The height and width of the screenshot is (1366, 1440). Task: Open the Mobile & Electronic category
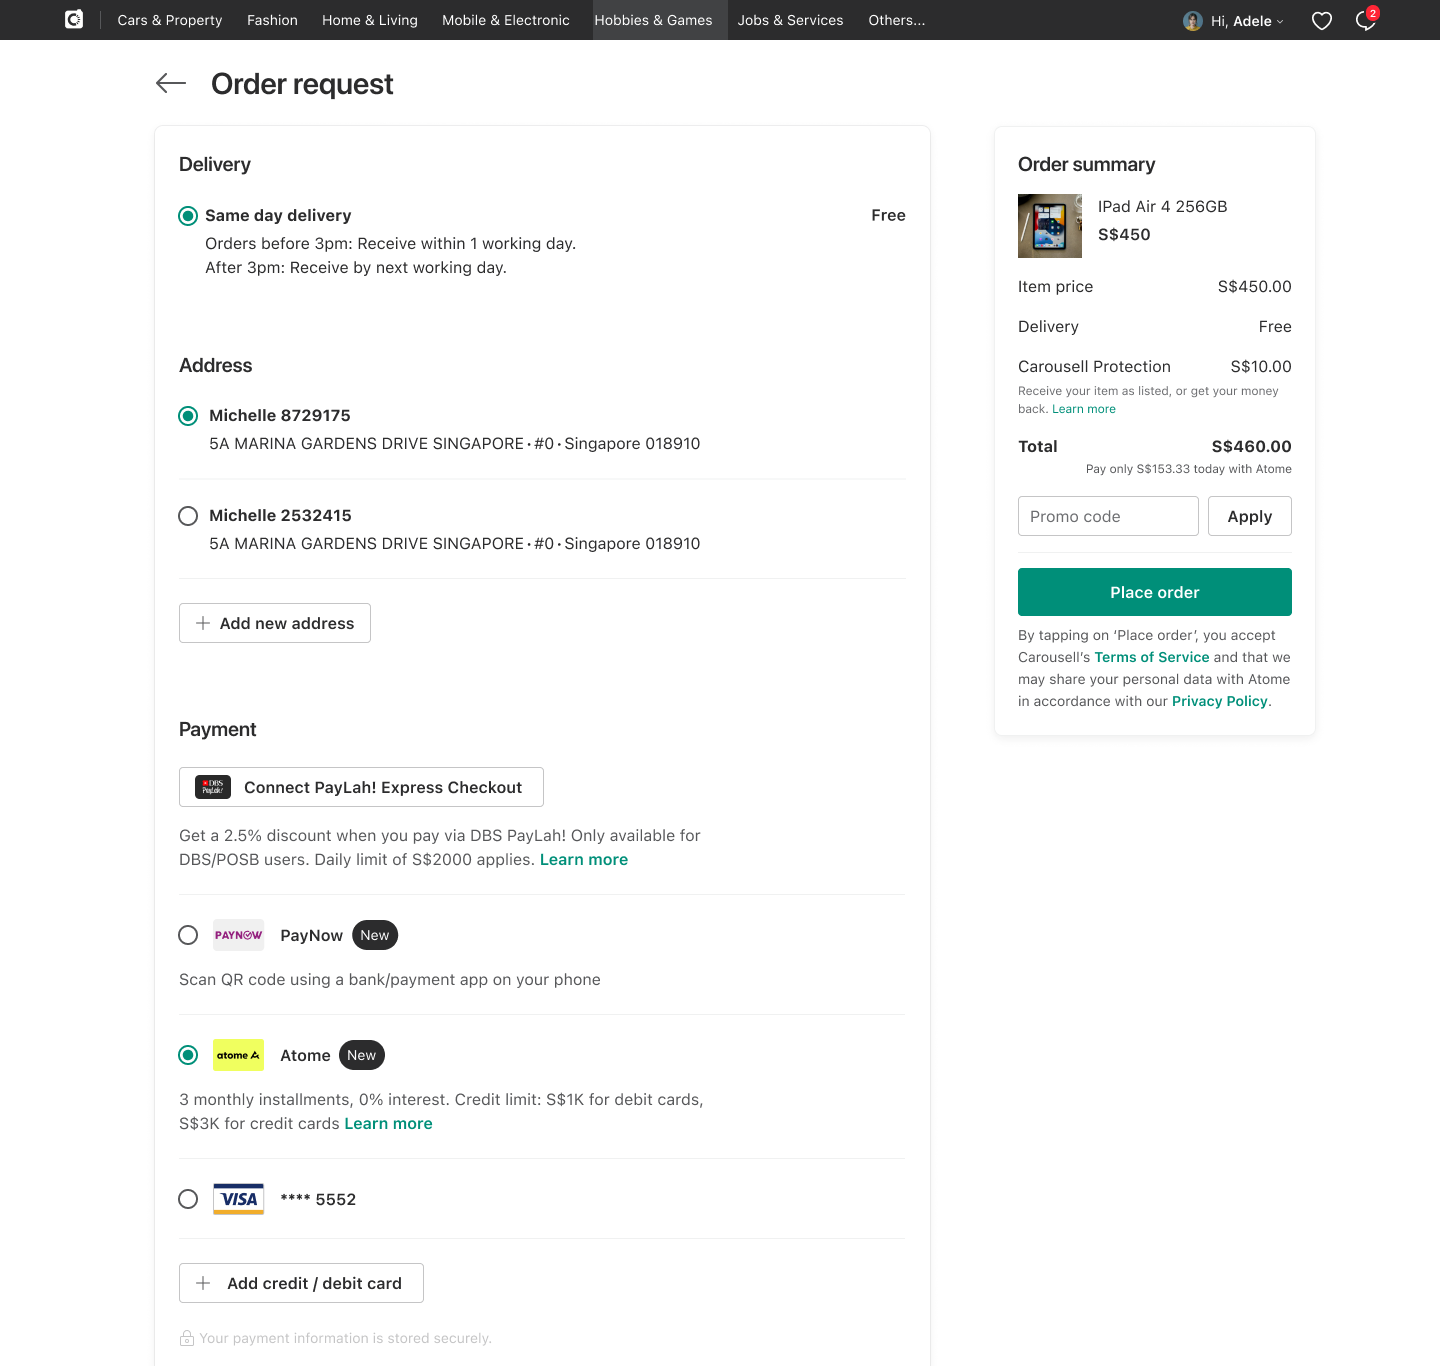[505, 20]
